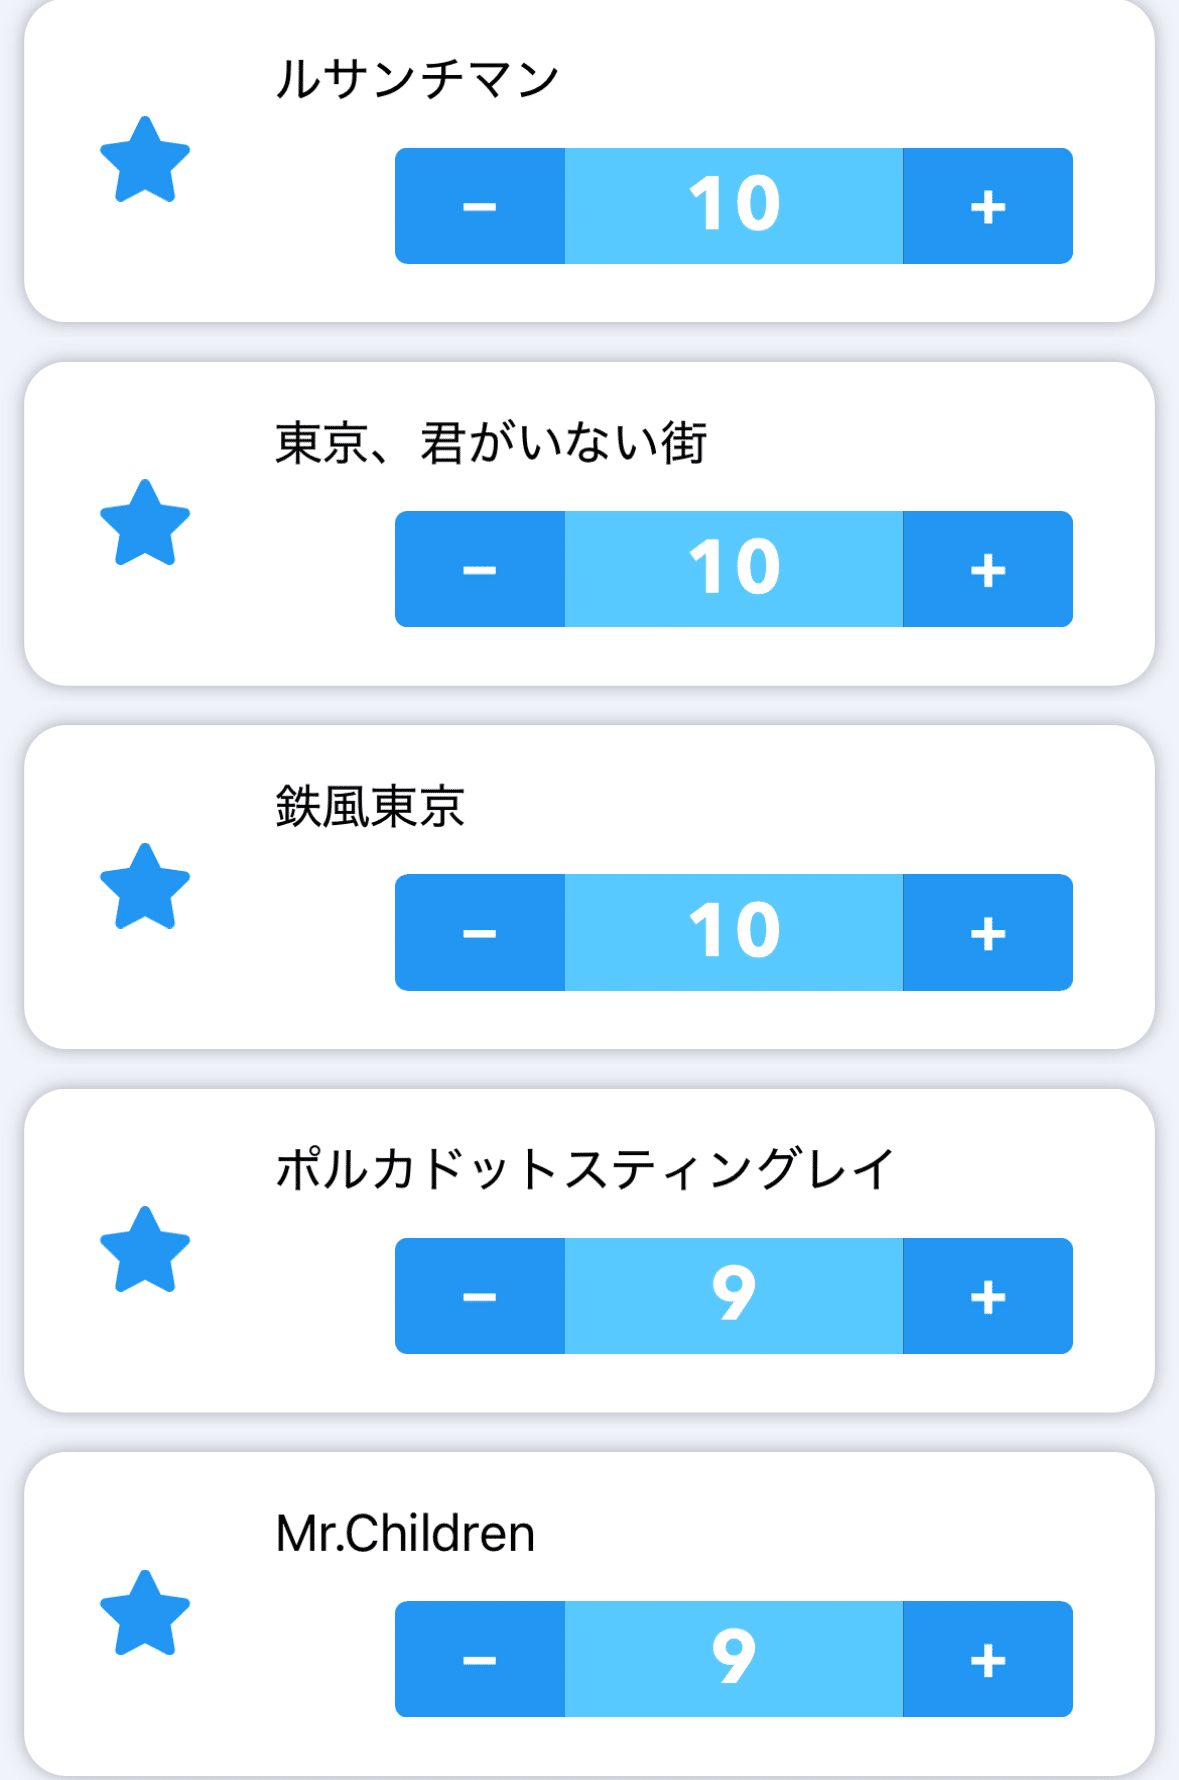Screen dimensions: 1179x1780
Task: Click the star icon beside ポルカドットスティングレイ
Action: (145, 1250)
